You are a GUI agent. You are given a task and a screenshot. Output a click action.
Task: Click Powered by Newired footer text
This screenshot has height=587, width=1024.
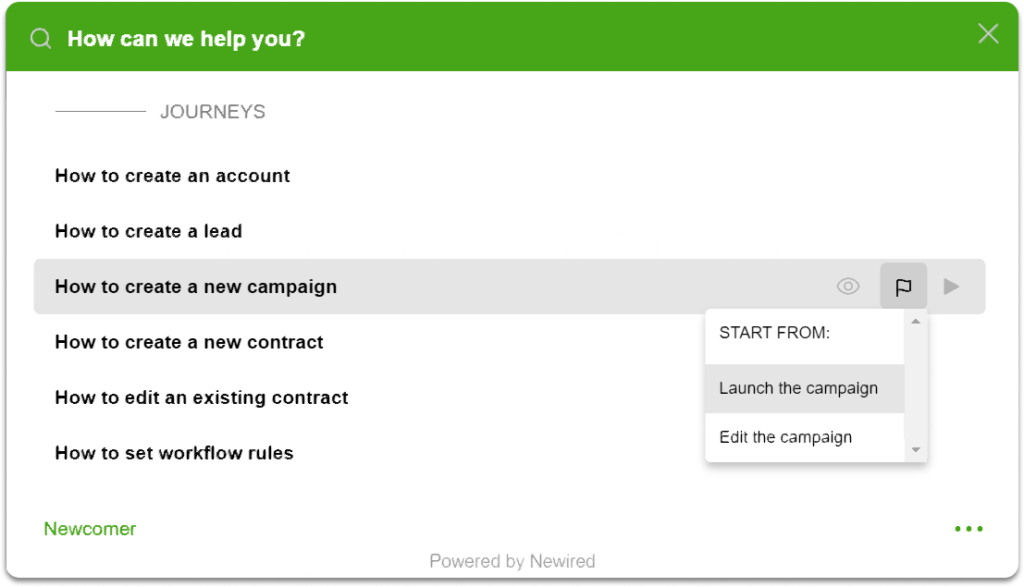[x=512, y=561]
